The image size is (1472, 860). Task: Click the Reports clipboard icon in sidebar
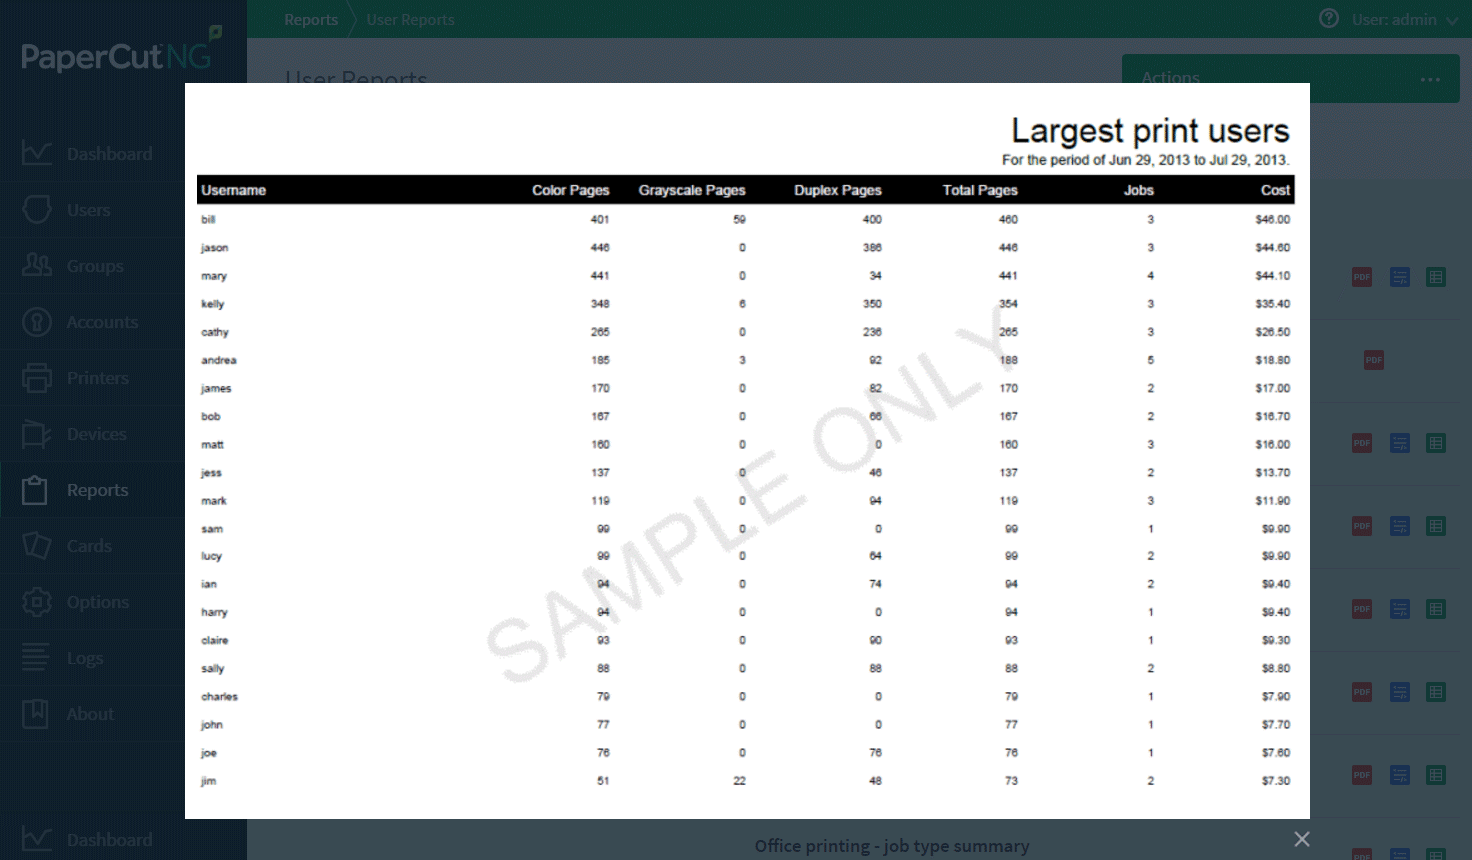[x=35, y=489]
